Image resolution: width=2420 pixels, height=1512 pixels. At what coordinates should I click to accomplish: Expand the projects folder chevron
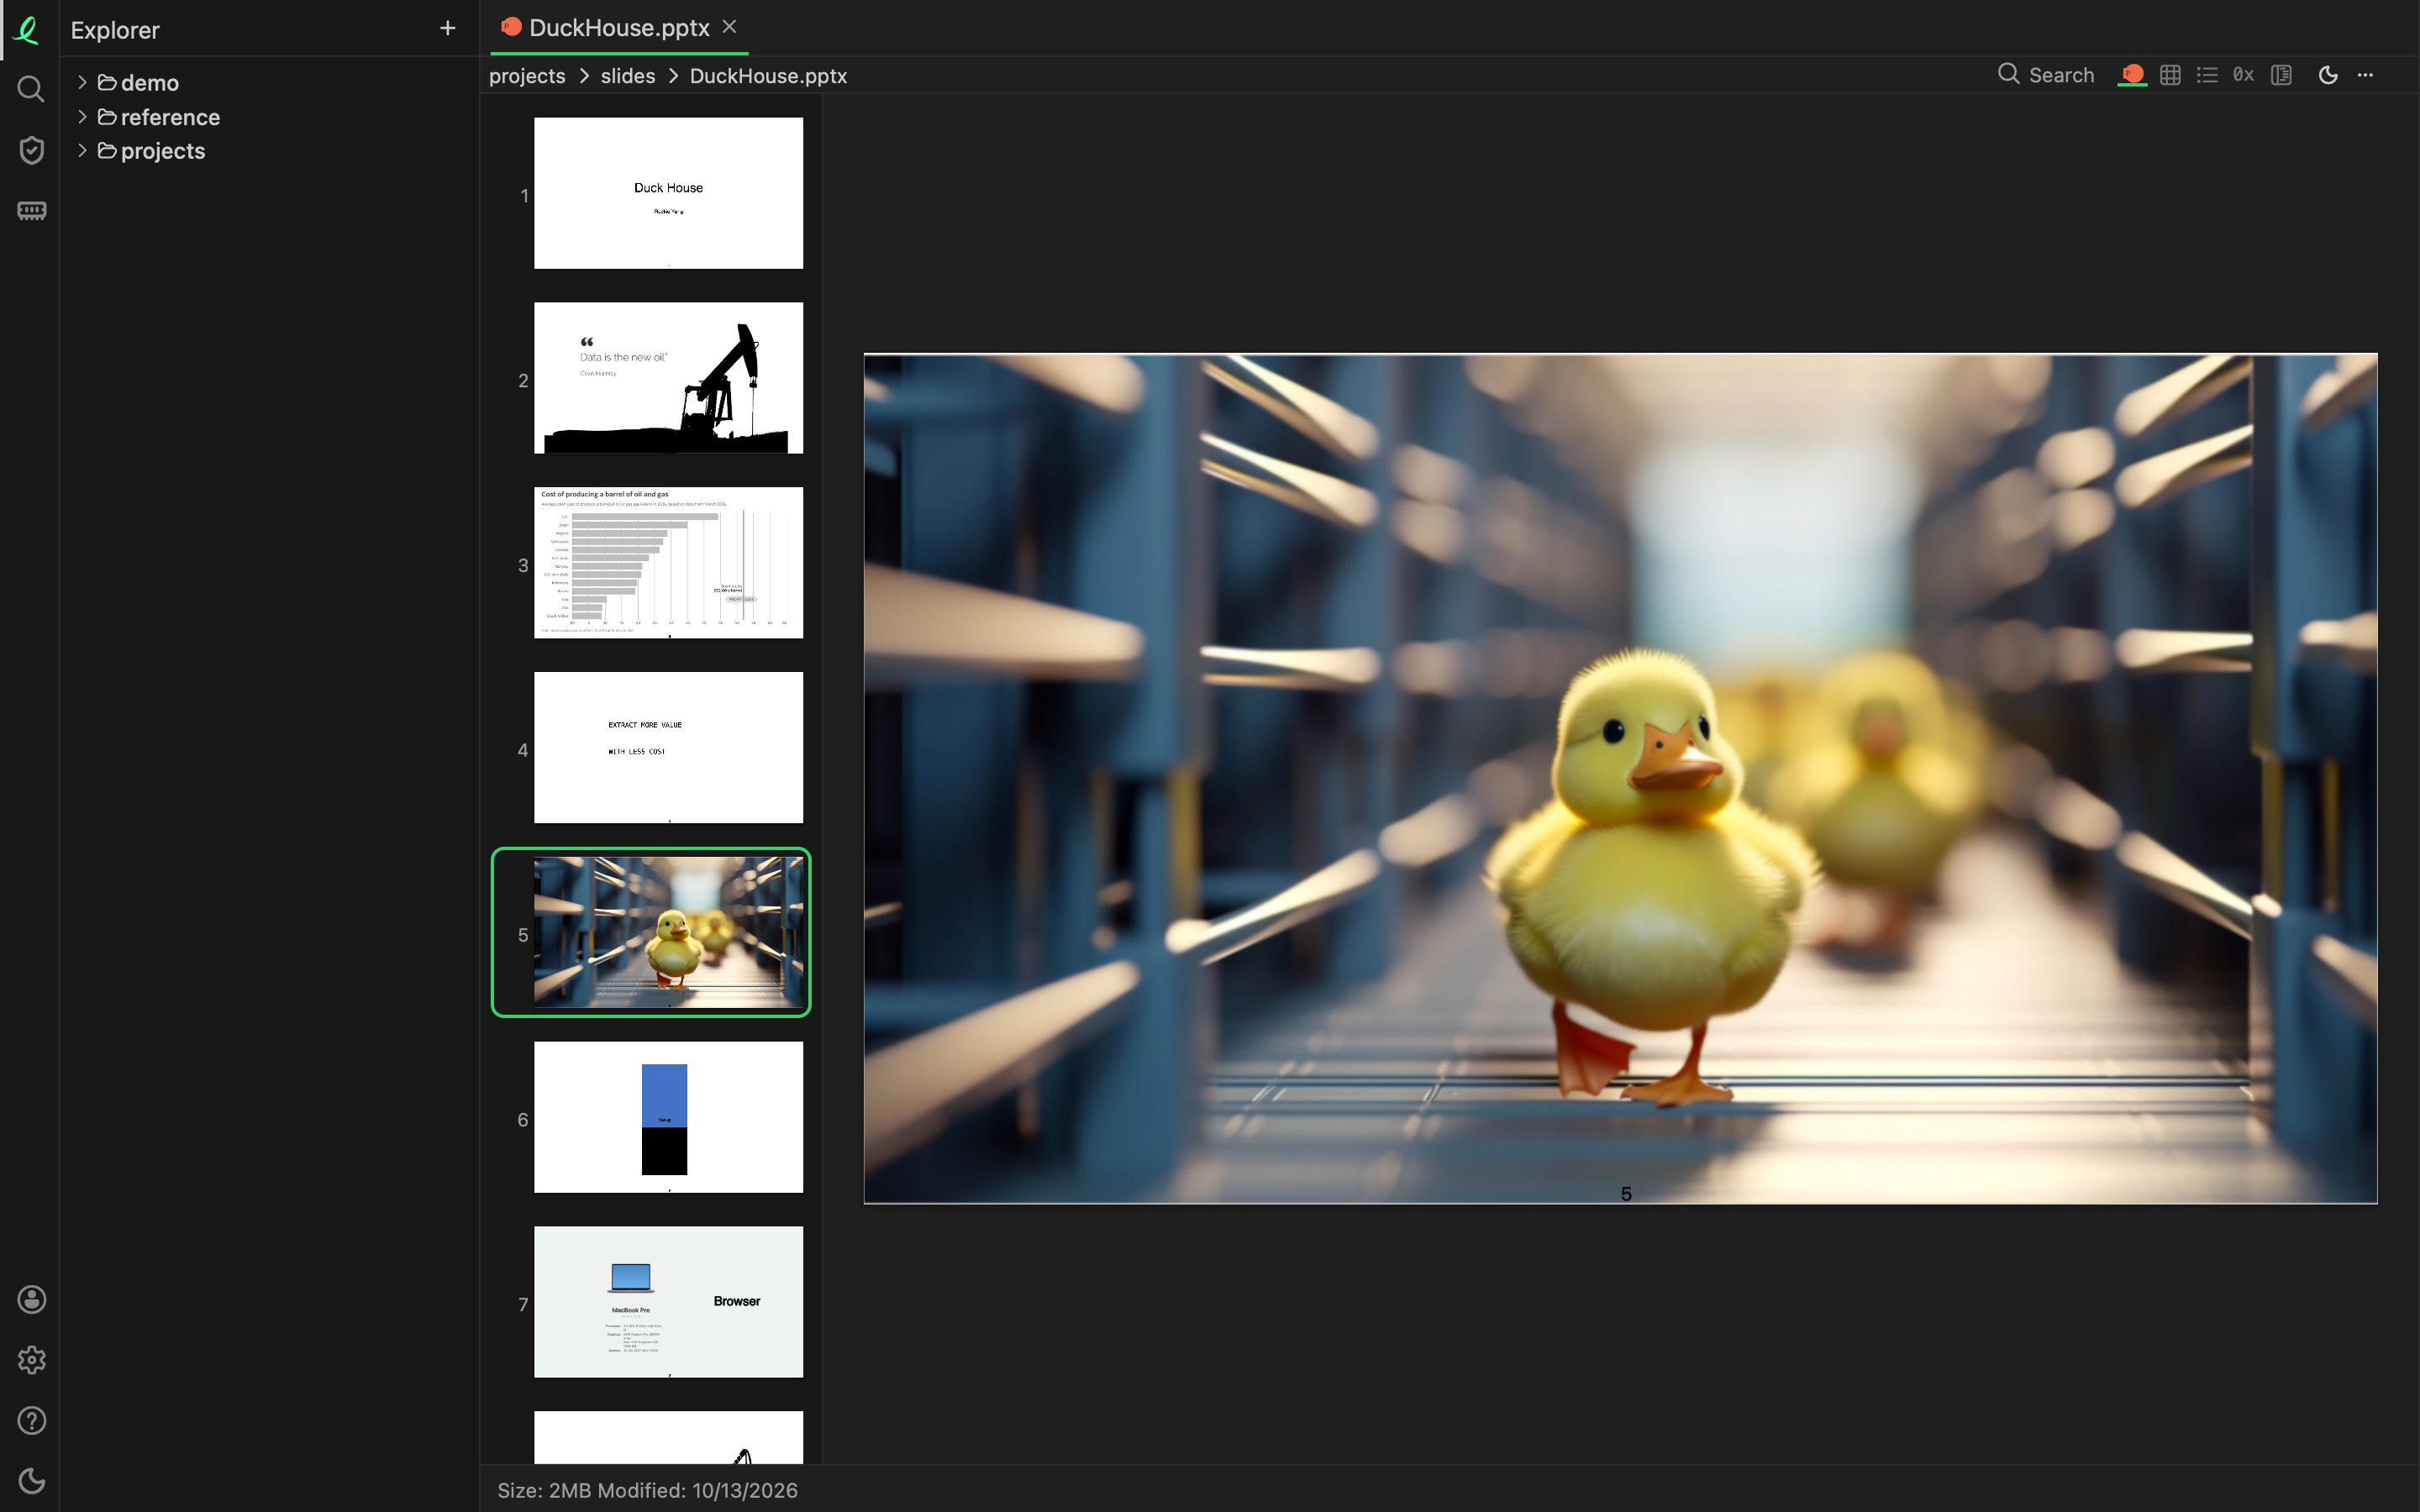click(x=82, y=151)
